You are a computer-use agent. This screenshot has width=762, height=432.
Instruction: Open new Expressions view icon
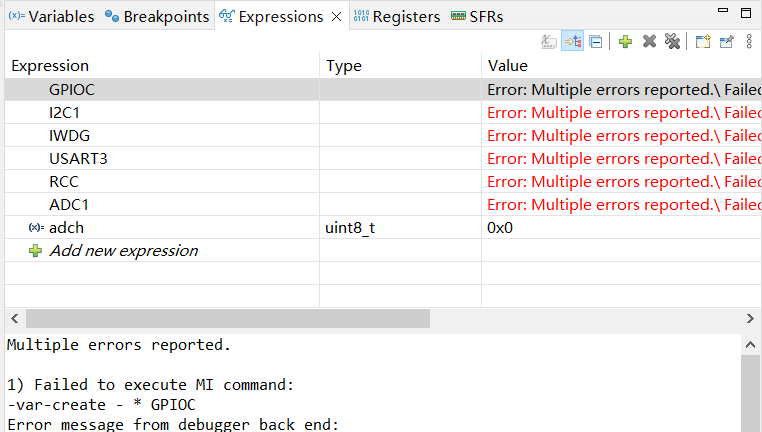pyautogui.click(x=703, y=42)
